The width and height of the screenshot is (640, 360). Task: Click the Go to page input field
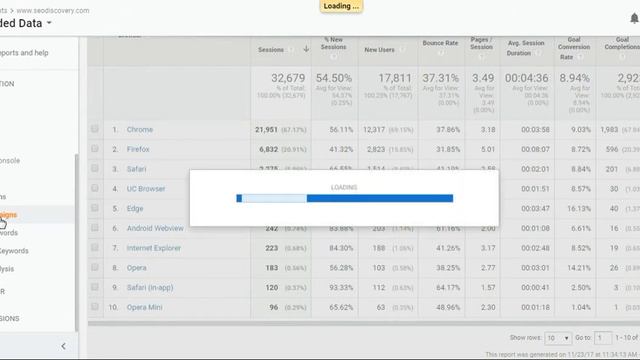(603, 338)
